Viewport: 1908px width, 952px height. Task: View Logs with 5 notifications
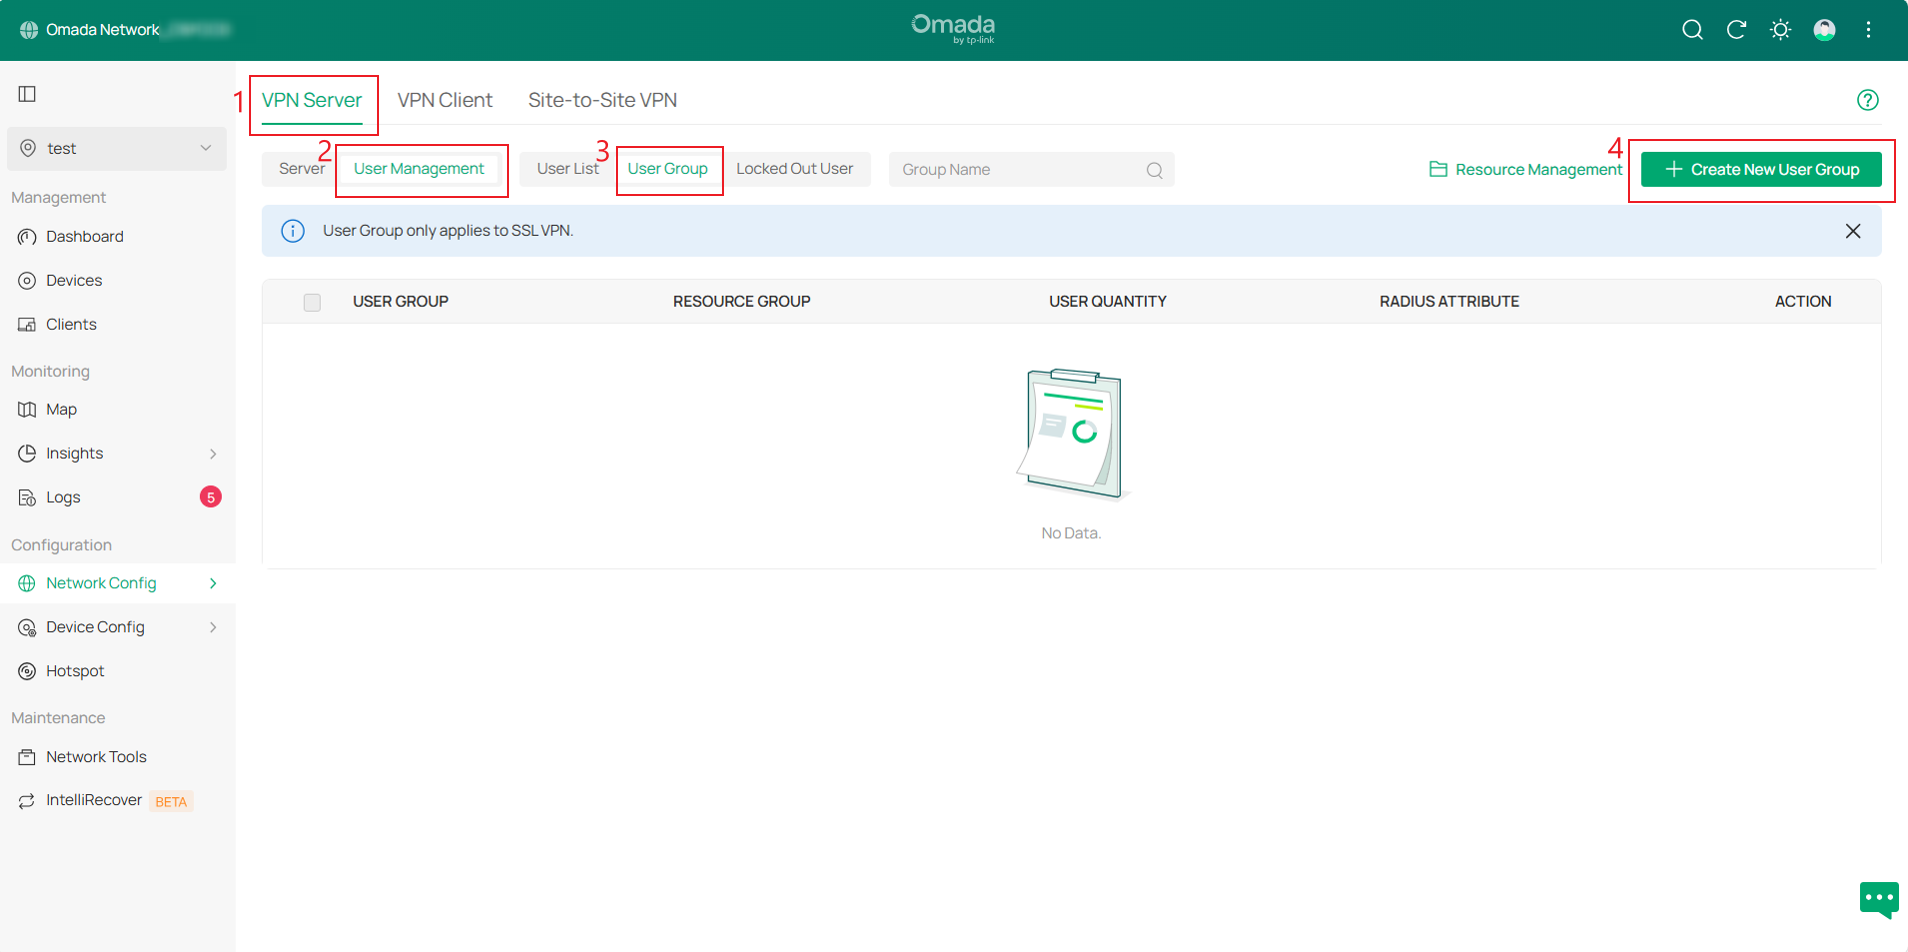[63, 497]
